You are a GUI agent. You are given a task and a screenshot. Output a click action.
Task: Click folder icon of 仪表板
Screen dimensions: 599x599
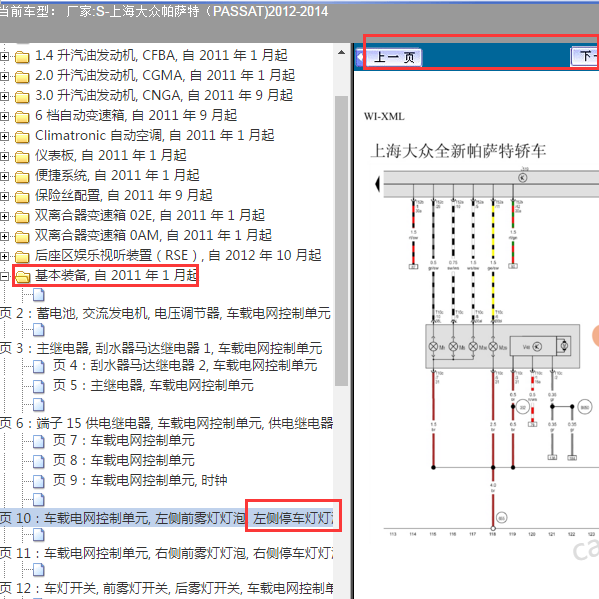coord(22,156)
